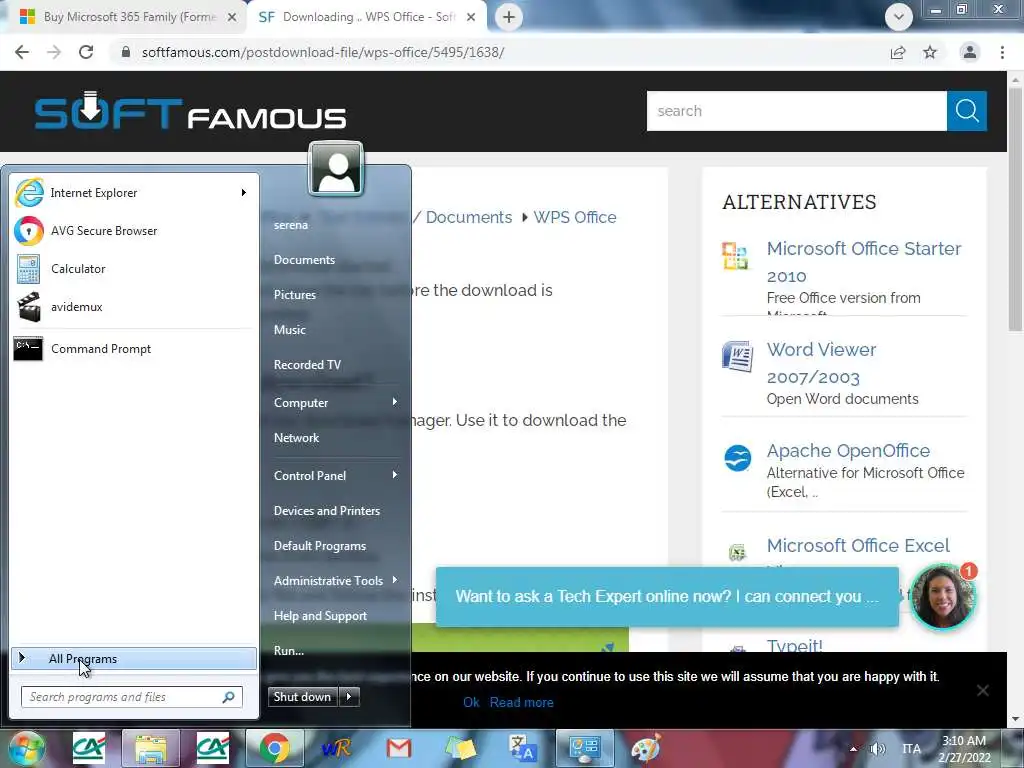Image resolution: width=1024 pixels, height=768 pixels.
Task: Open Internet Explorer from Start menu
Action: click(x=94, y=193)
